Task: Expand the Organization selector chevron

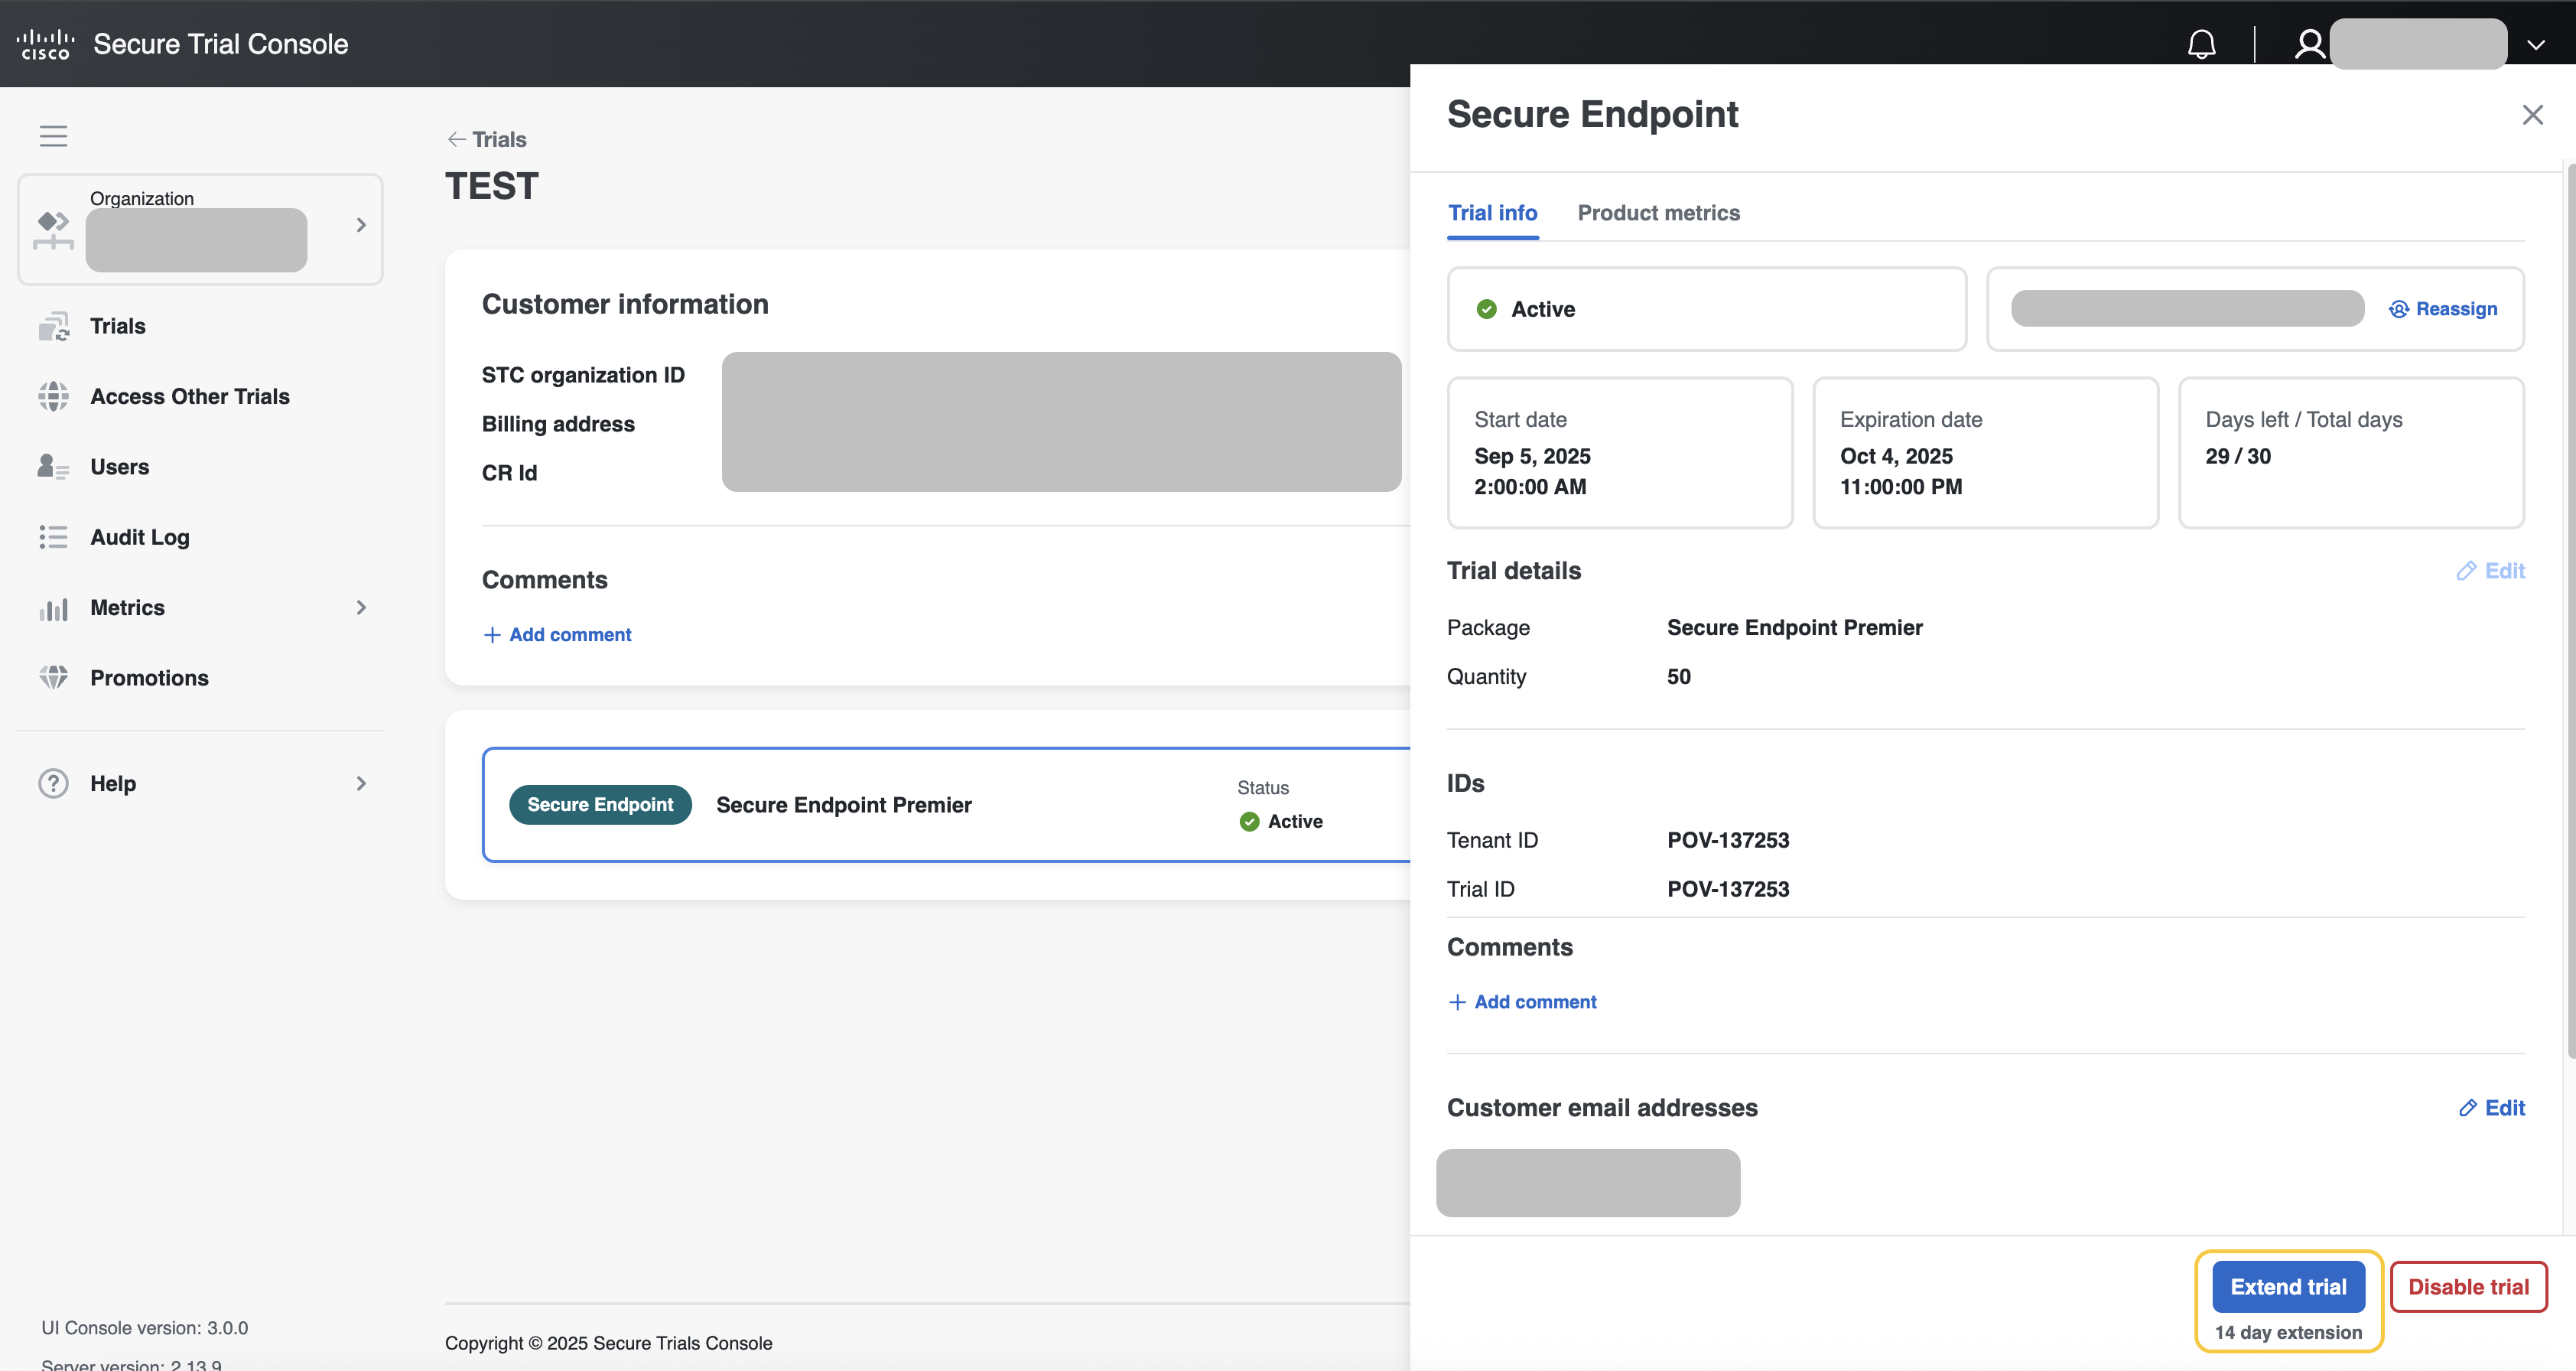Action: [361, 225]
